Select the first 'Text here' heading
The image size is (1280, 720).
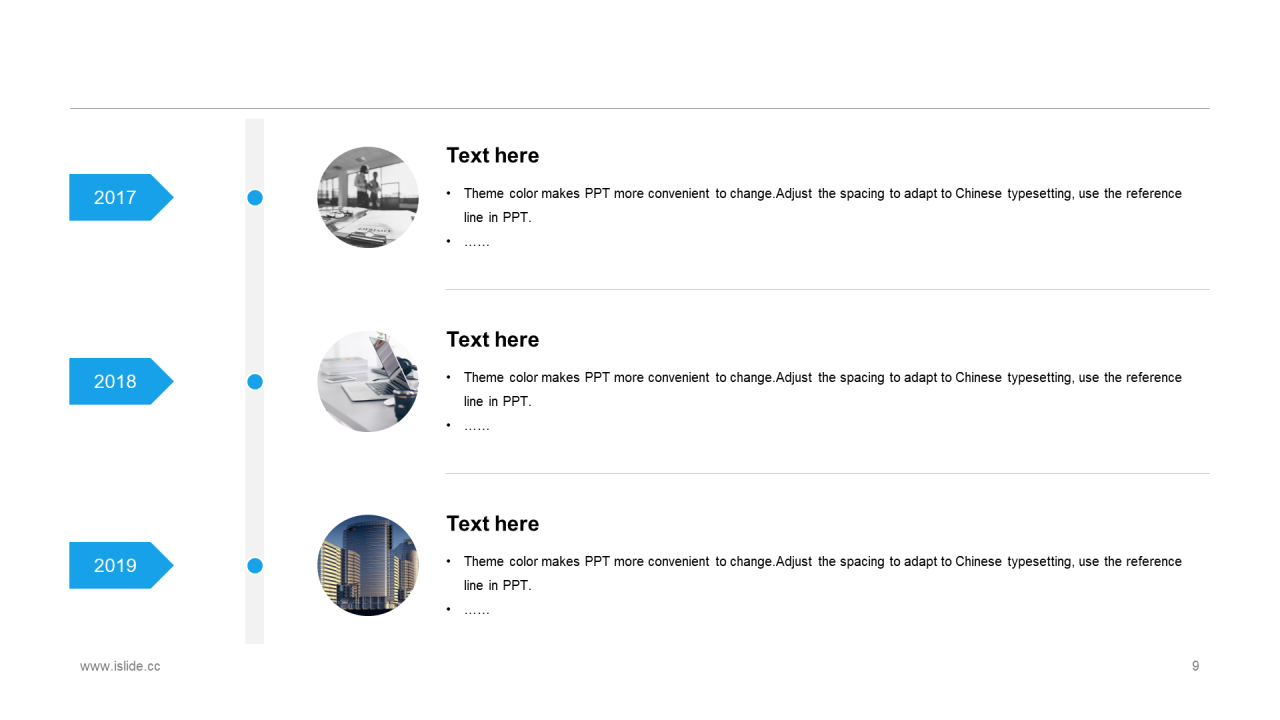pos(492,155)
